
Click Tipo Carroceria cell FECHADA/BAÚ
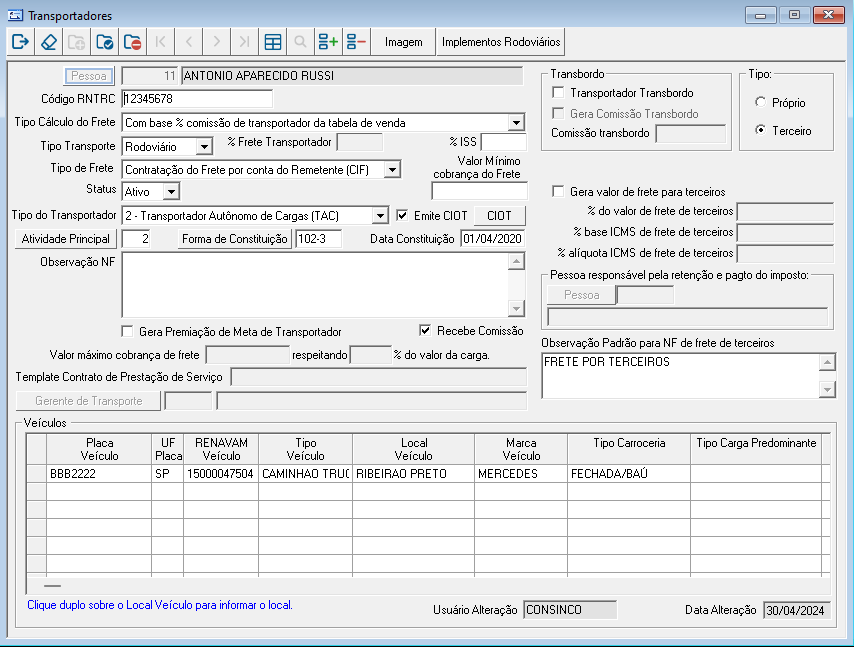click(629, 473)
